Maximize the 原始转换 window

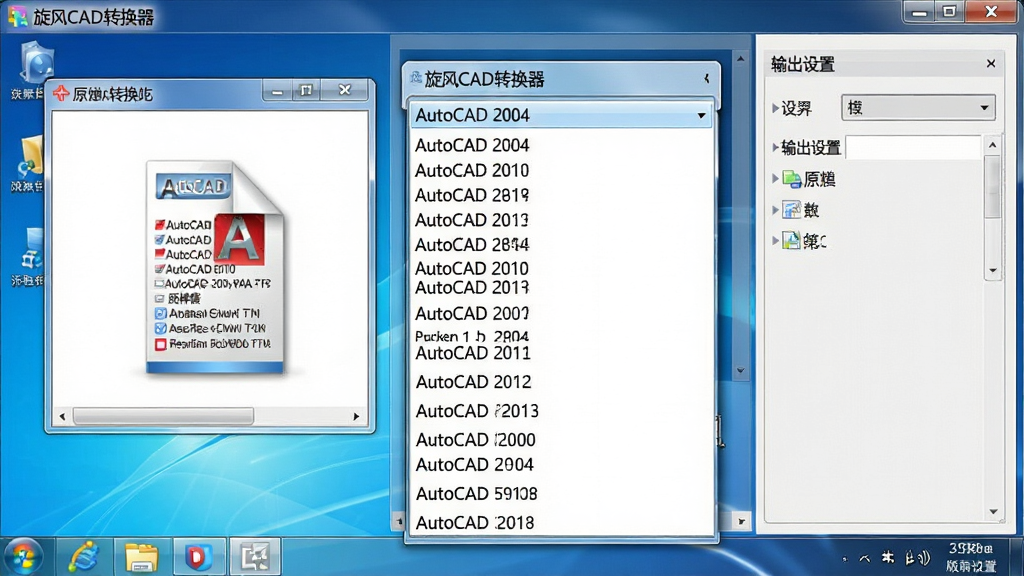(306, 90)
